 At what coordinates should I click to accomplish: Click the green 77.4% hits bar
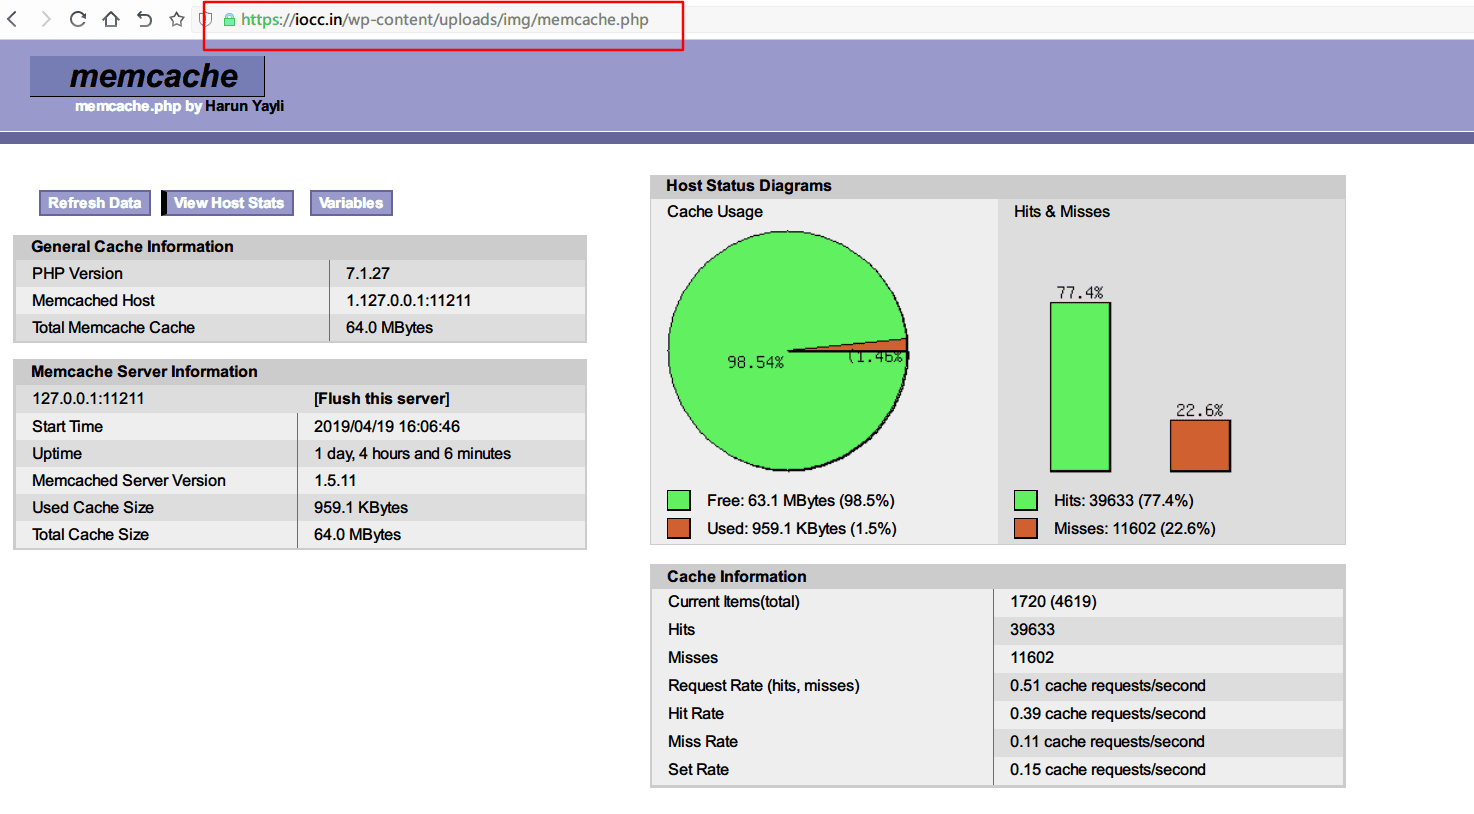click(1080, 387)
